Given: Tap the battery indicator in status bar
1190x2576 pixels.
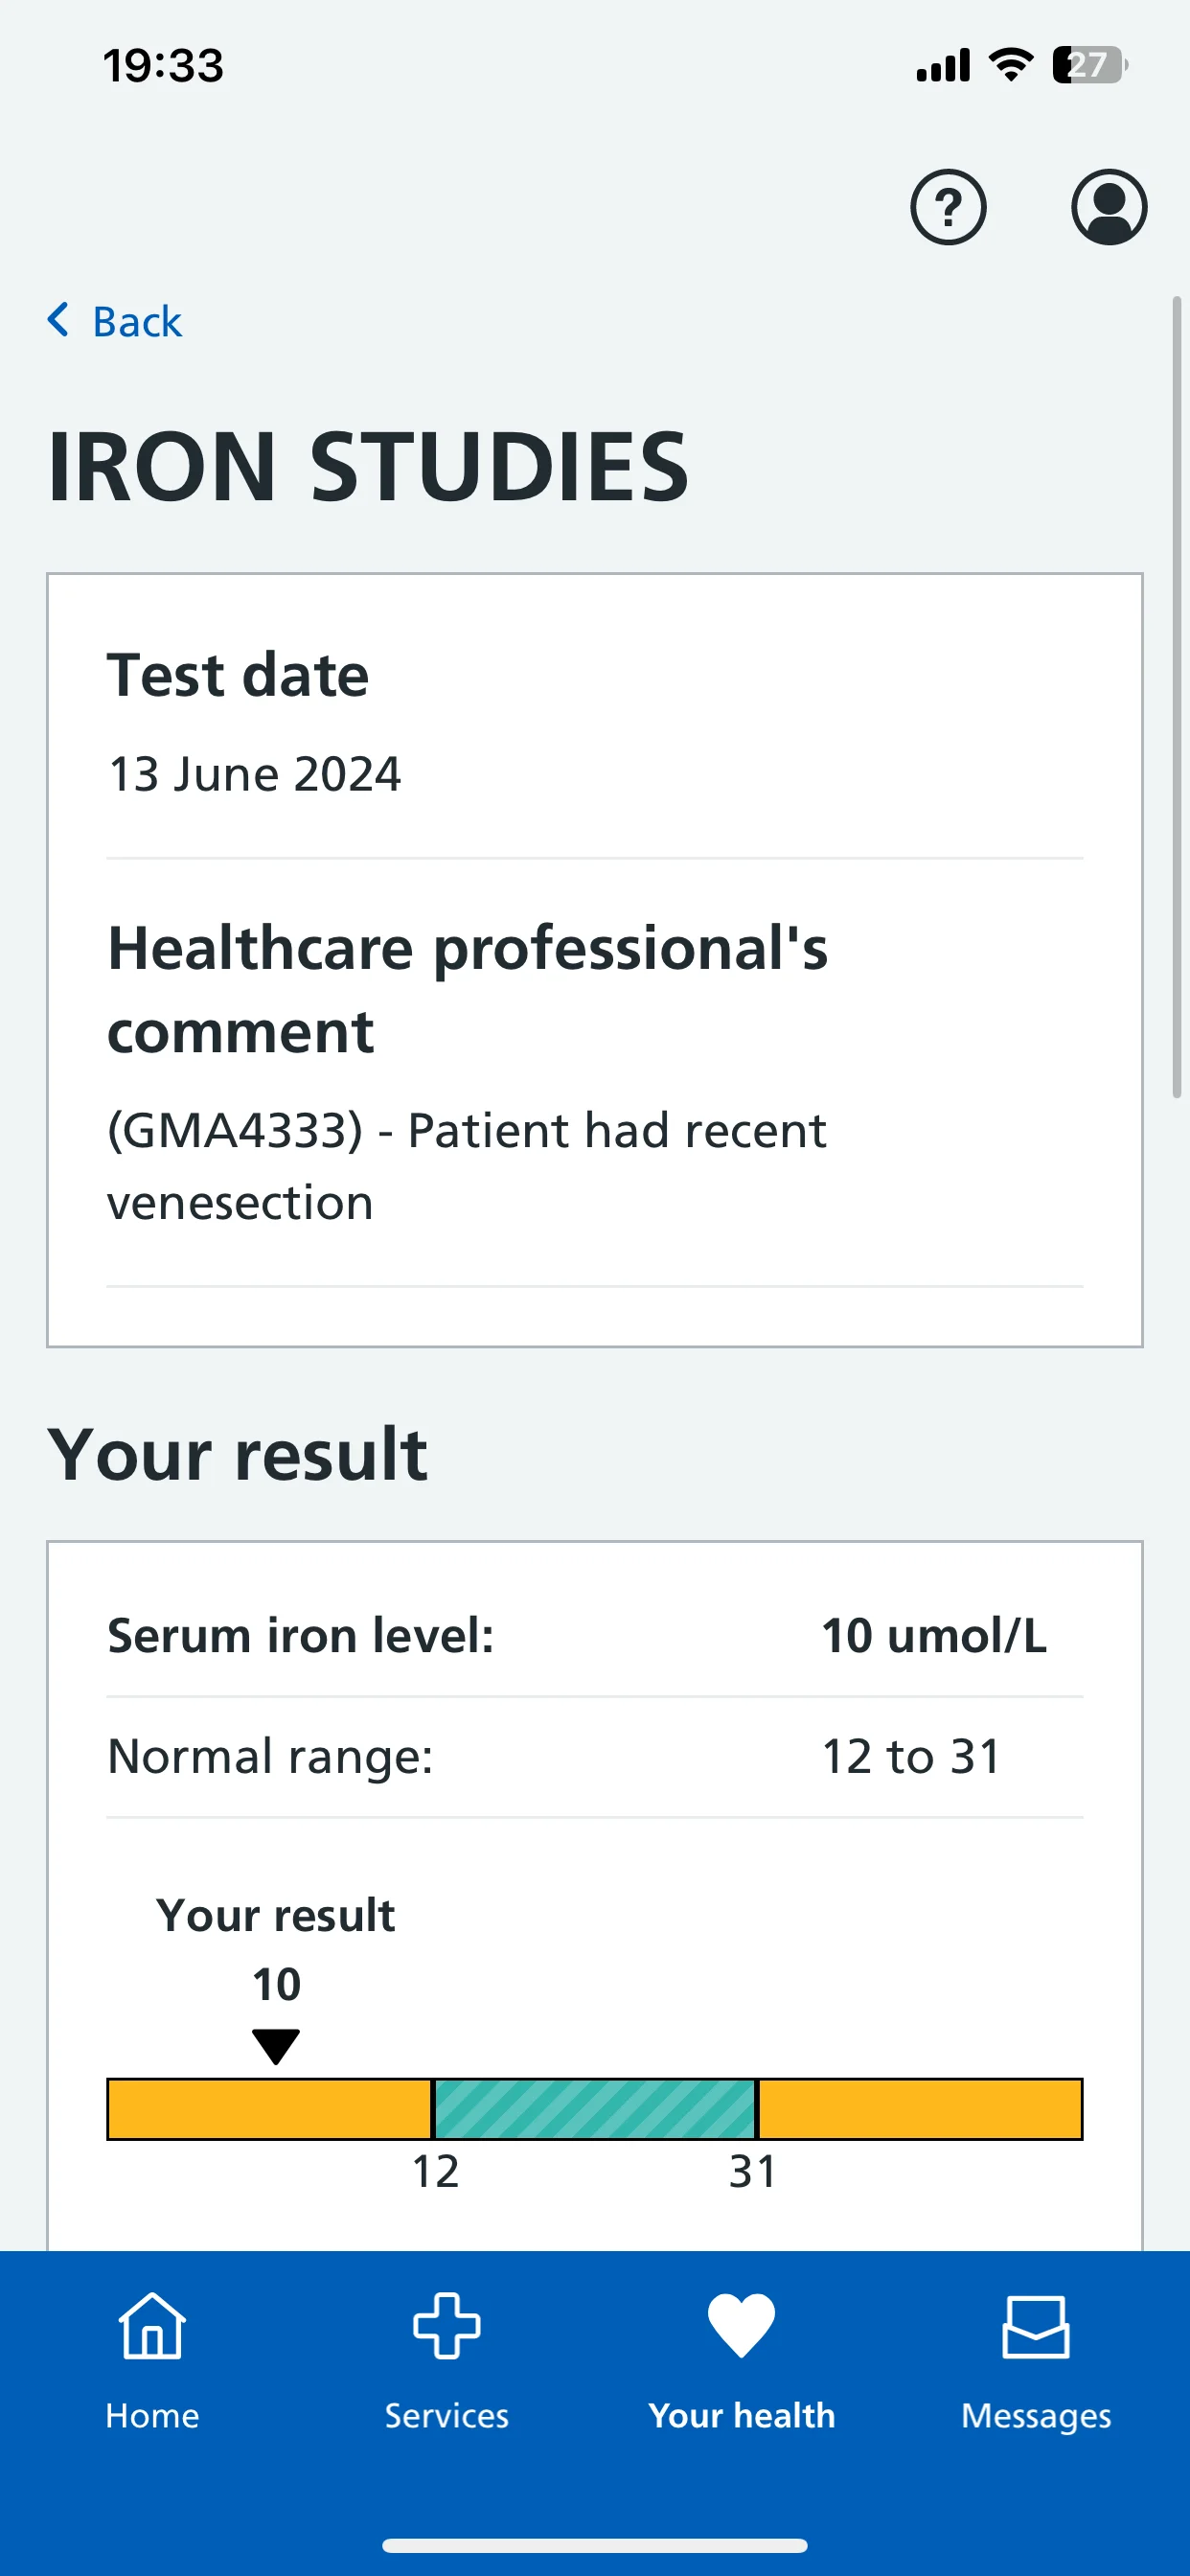Looking at the screenshot, I should click(1090, 65).
